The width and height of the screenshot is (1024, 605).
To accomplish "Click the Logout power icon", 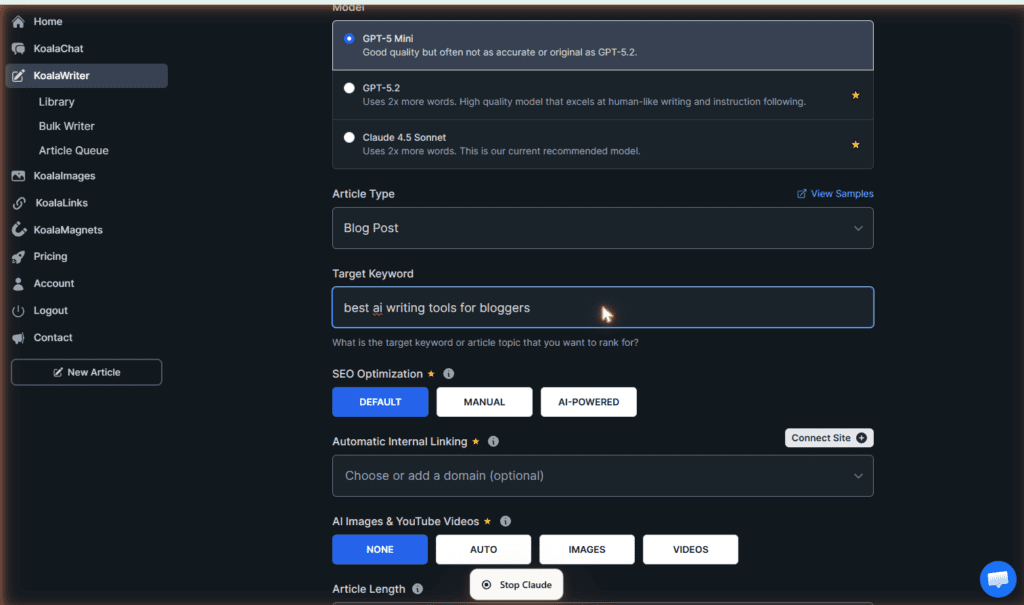I will point(18,311).
